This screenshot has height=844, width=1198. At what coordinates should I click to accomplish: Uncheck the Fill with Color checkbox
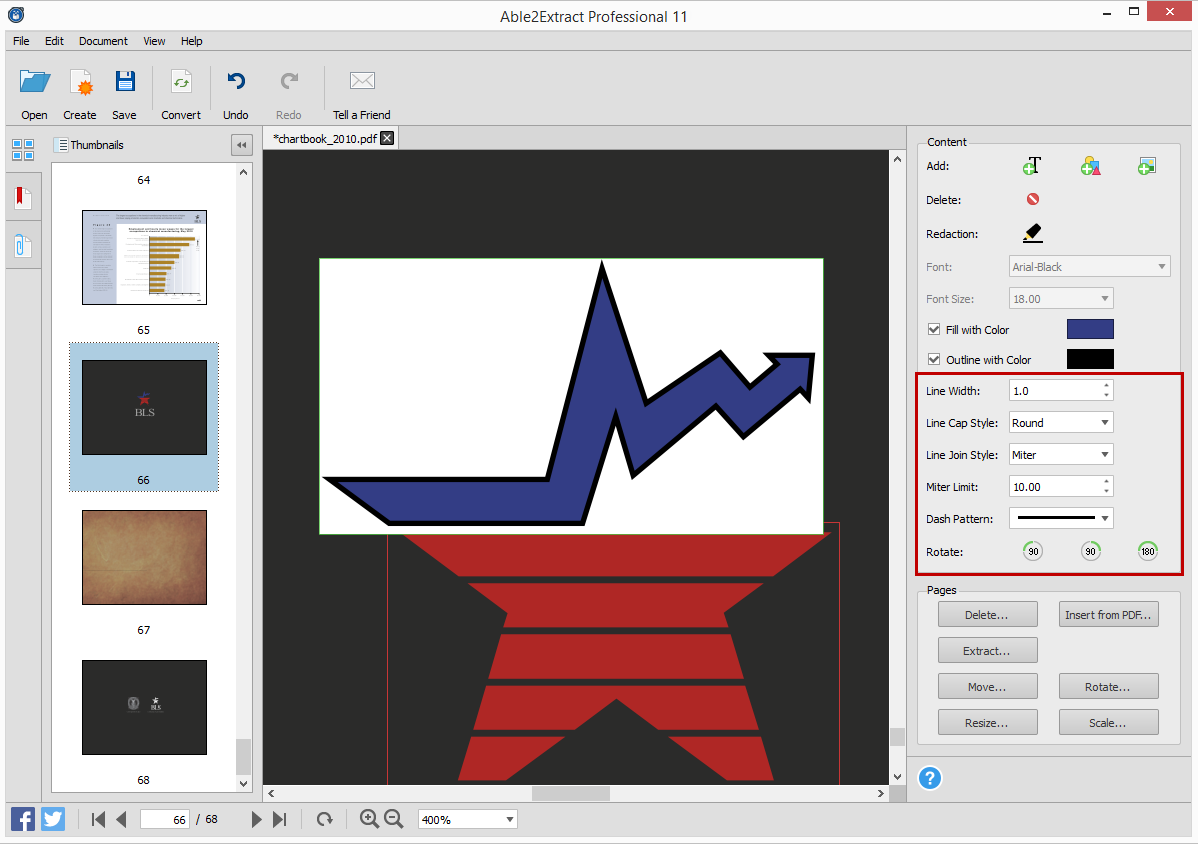pyautogui.click(x=934, y=329)
